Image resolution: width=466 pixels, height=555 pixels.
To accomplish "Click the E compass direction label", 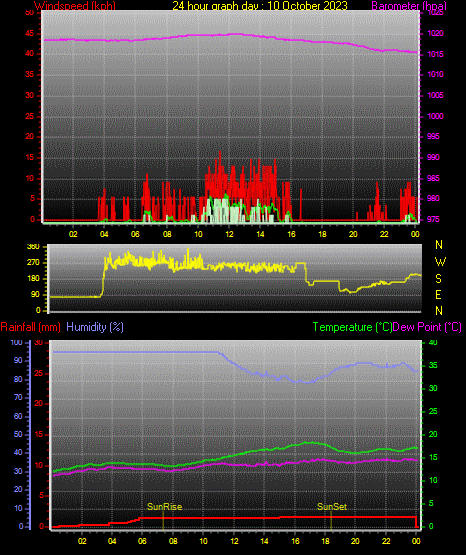I will click(438, 294).
